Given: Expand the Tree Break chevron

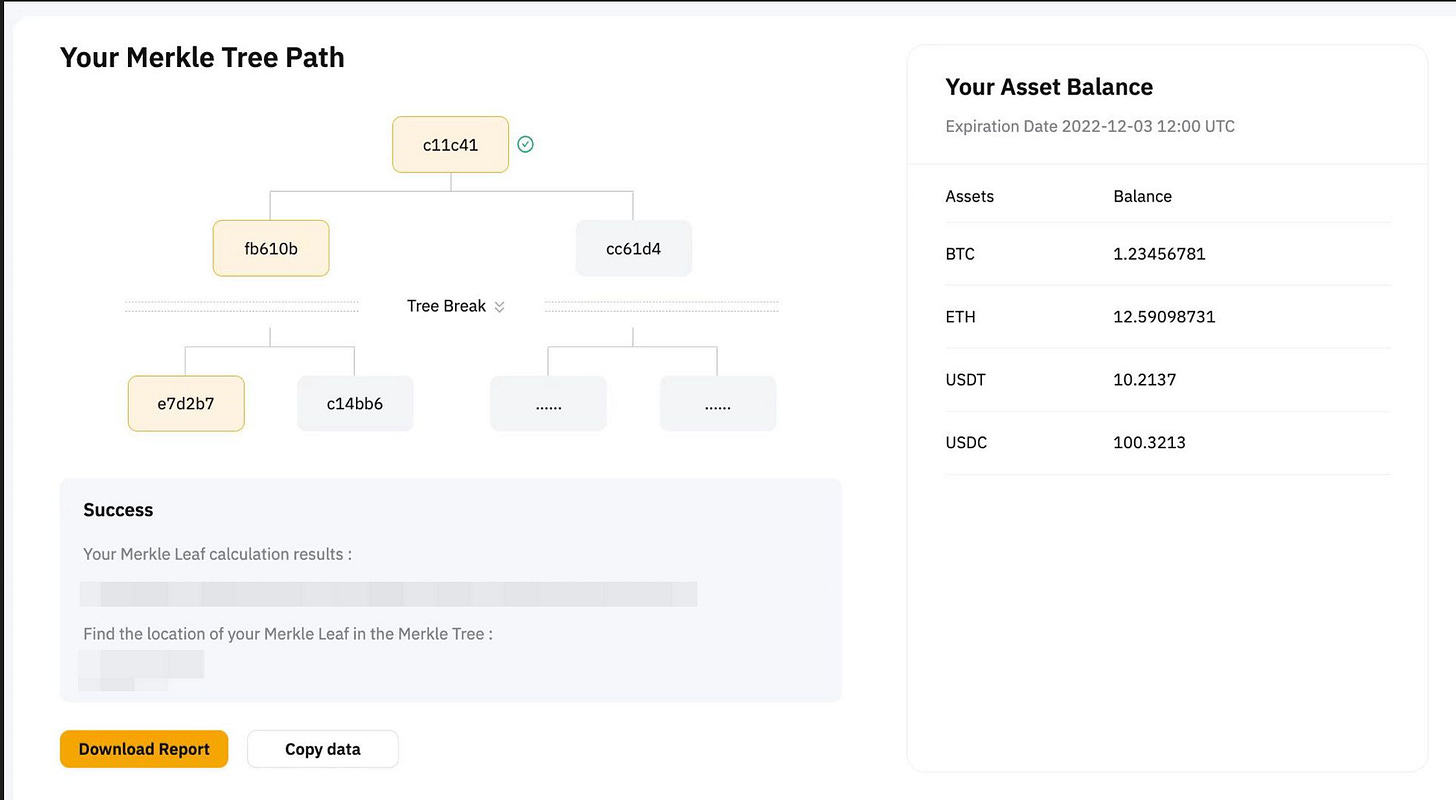Looking at the screenshot, I should [500, 307].
